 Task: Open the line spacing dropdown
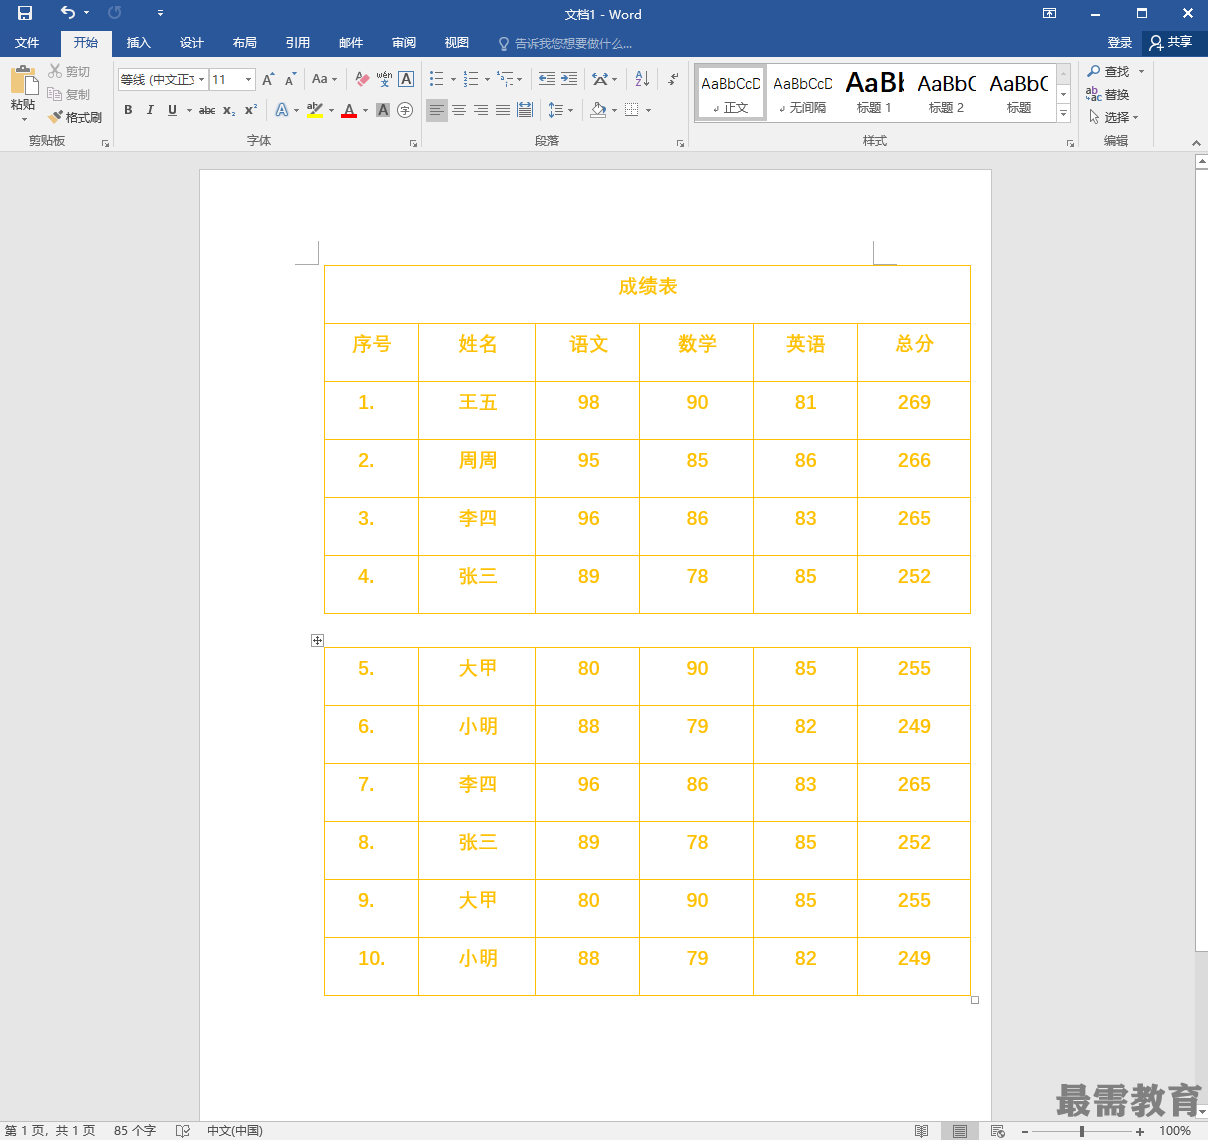tap(560, 110)
